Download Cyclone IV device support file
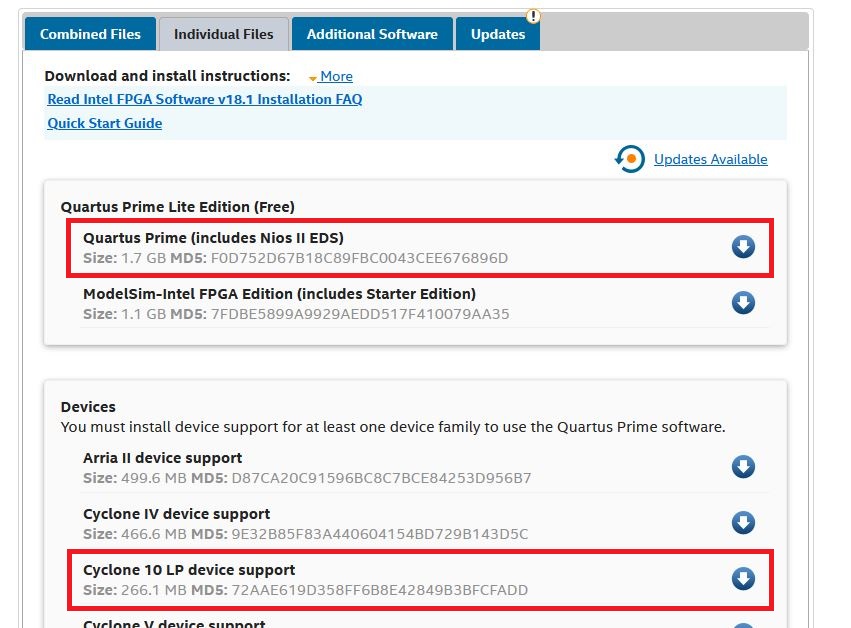The height and width of the screenshot is (628, 851). click(742, 523)
